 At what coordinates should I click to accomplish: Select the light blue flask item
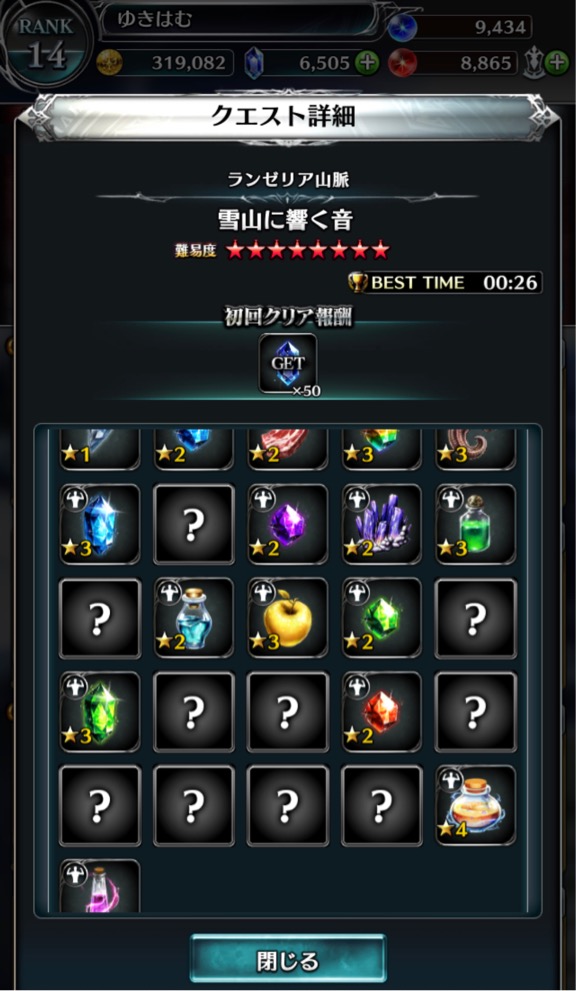pos(193,618)
